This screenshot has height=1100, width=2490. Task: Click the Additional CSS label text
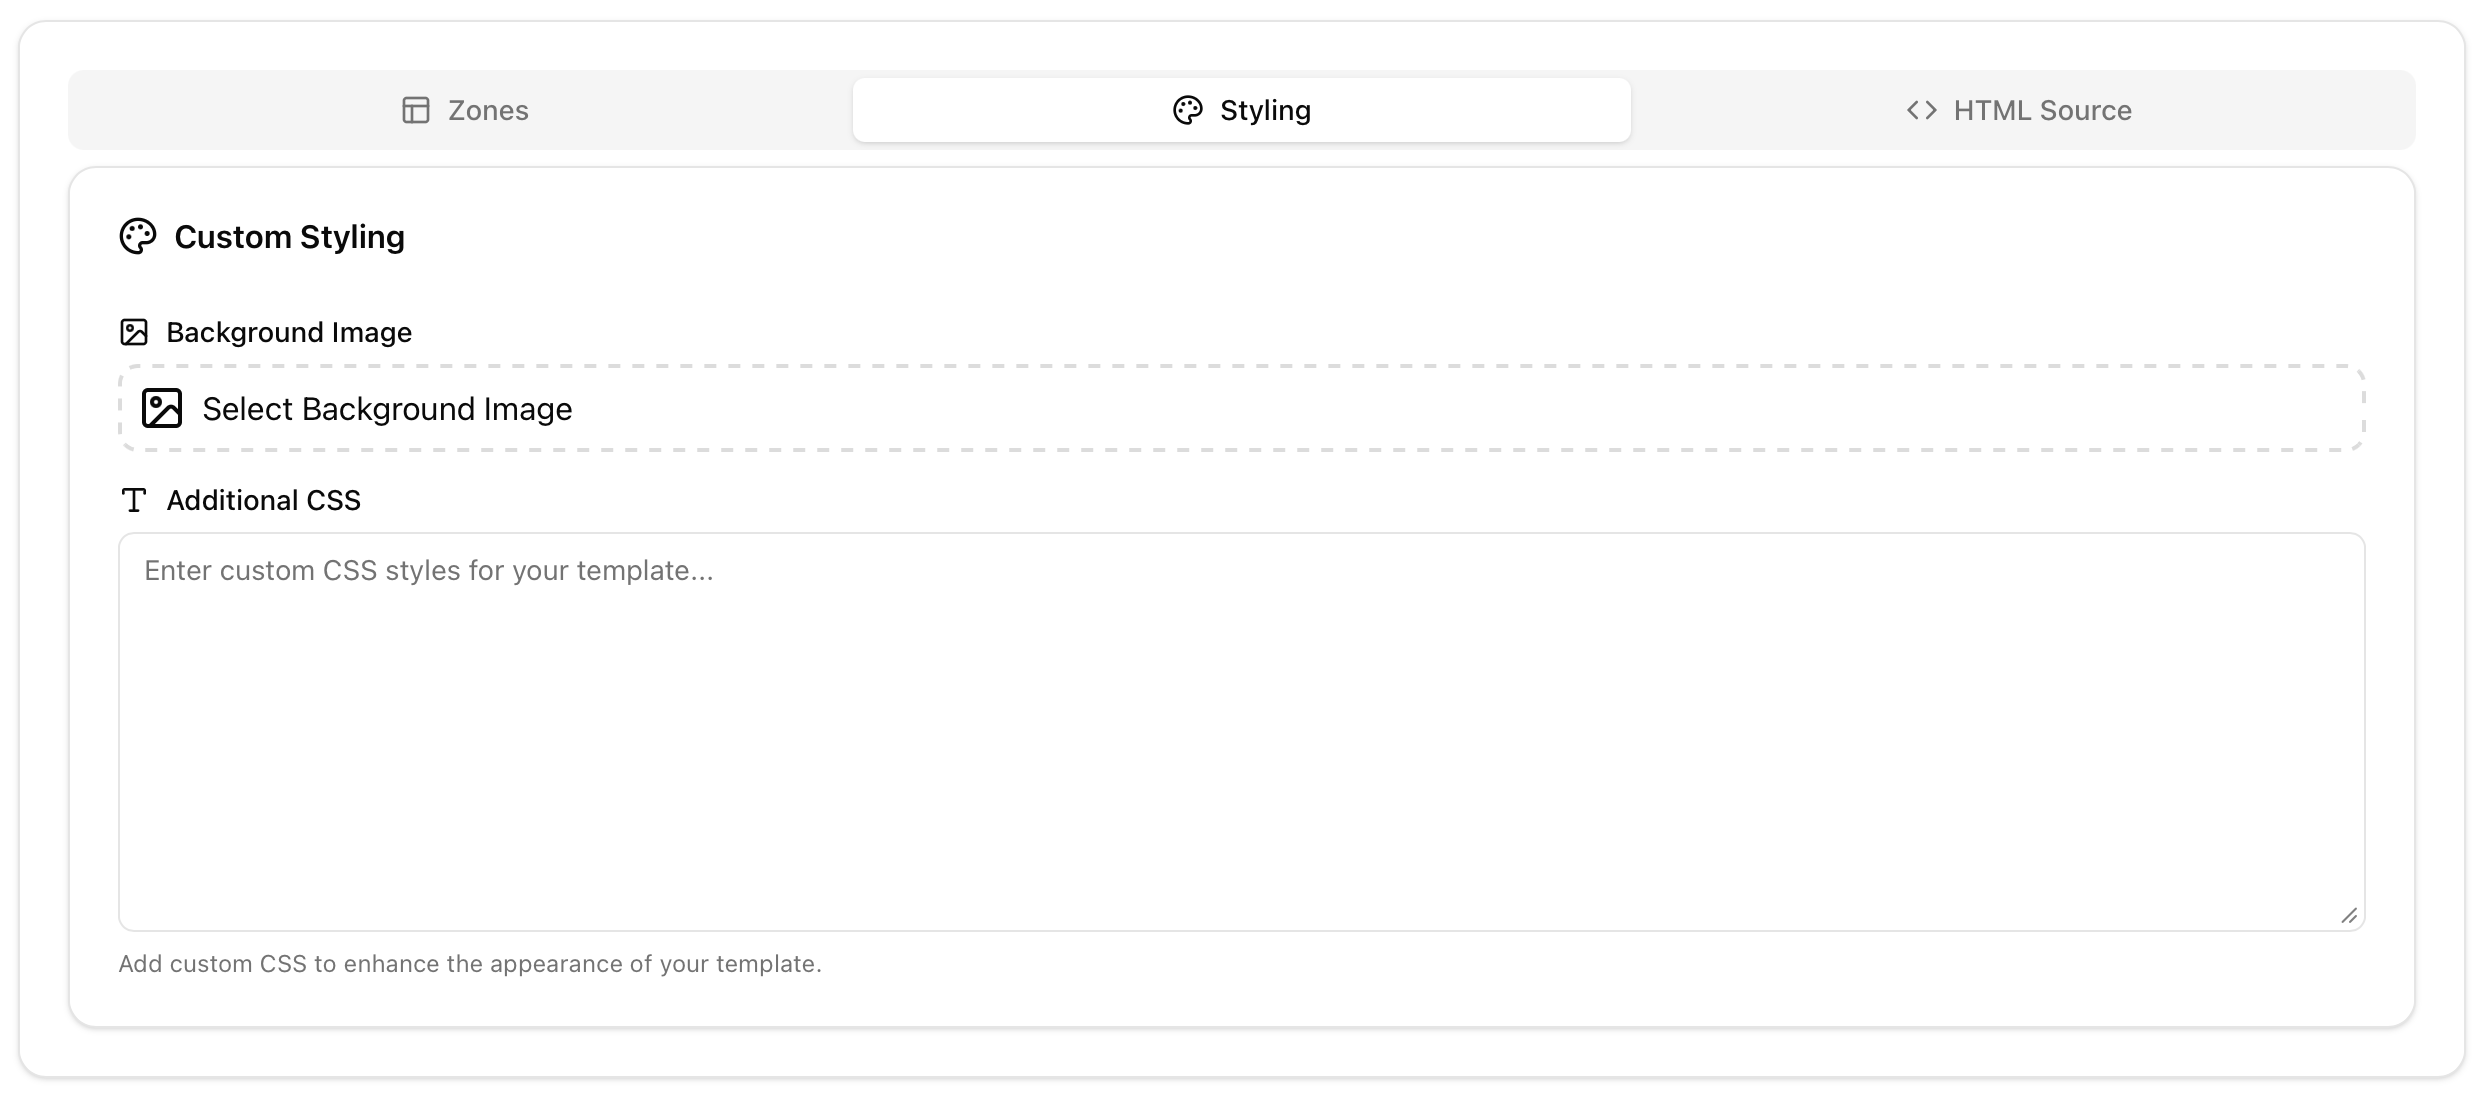pyautogui.click(x=263, y=500)
